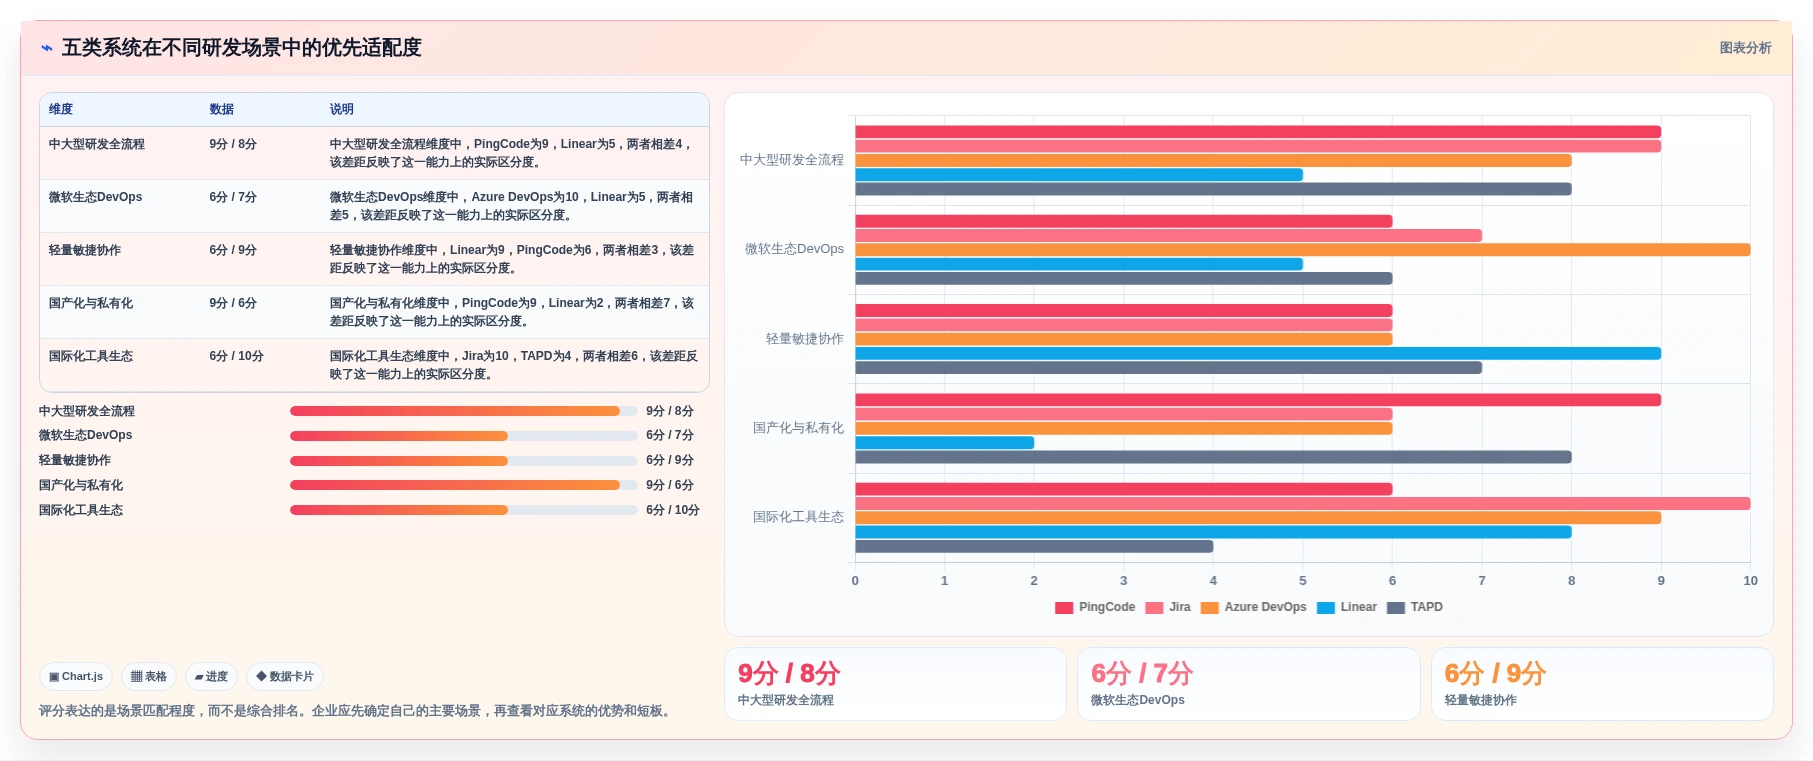The height and width of the screenshot is (761, 1813).
Task: Toggle Linear series in chart legend
Action: [x=1346, y=607]
